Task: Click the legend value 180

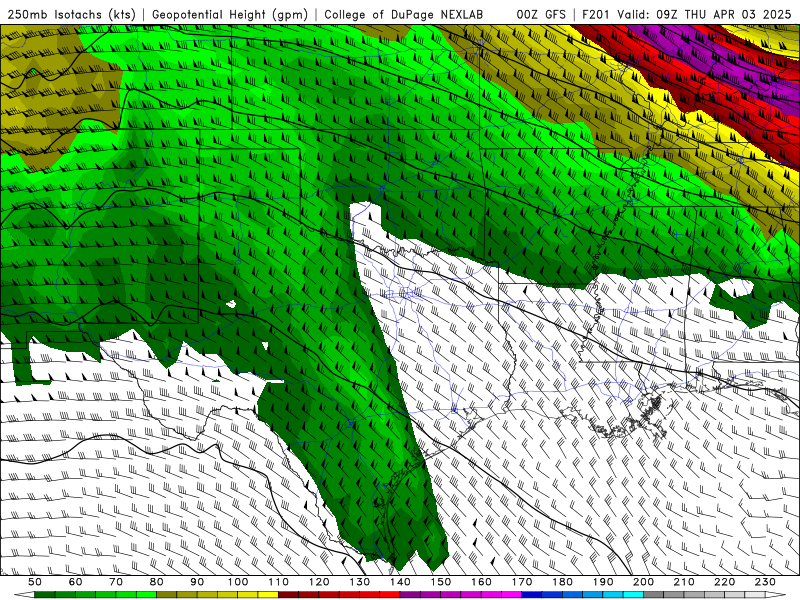Action: click(x=562, y=582)
